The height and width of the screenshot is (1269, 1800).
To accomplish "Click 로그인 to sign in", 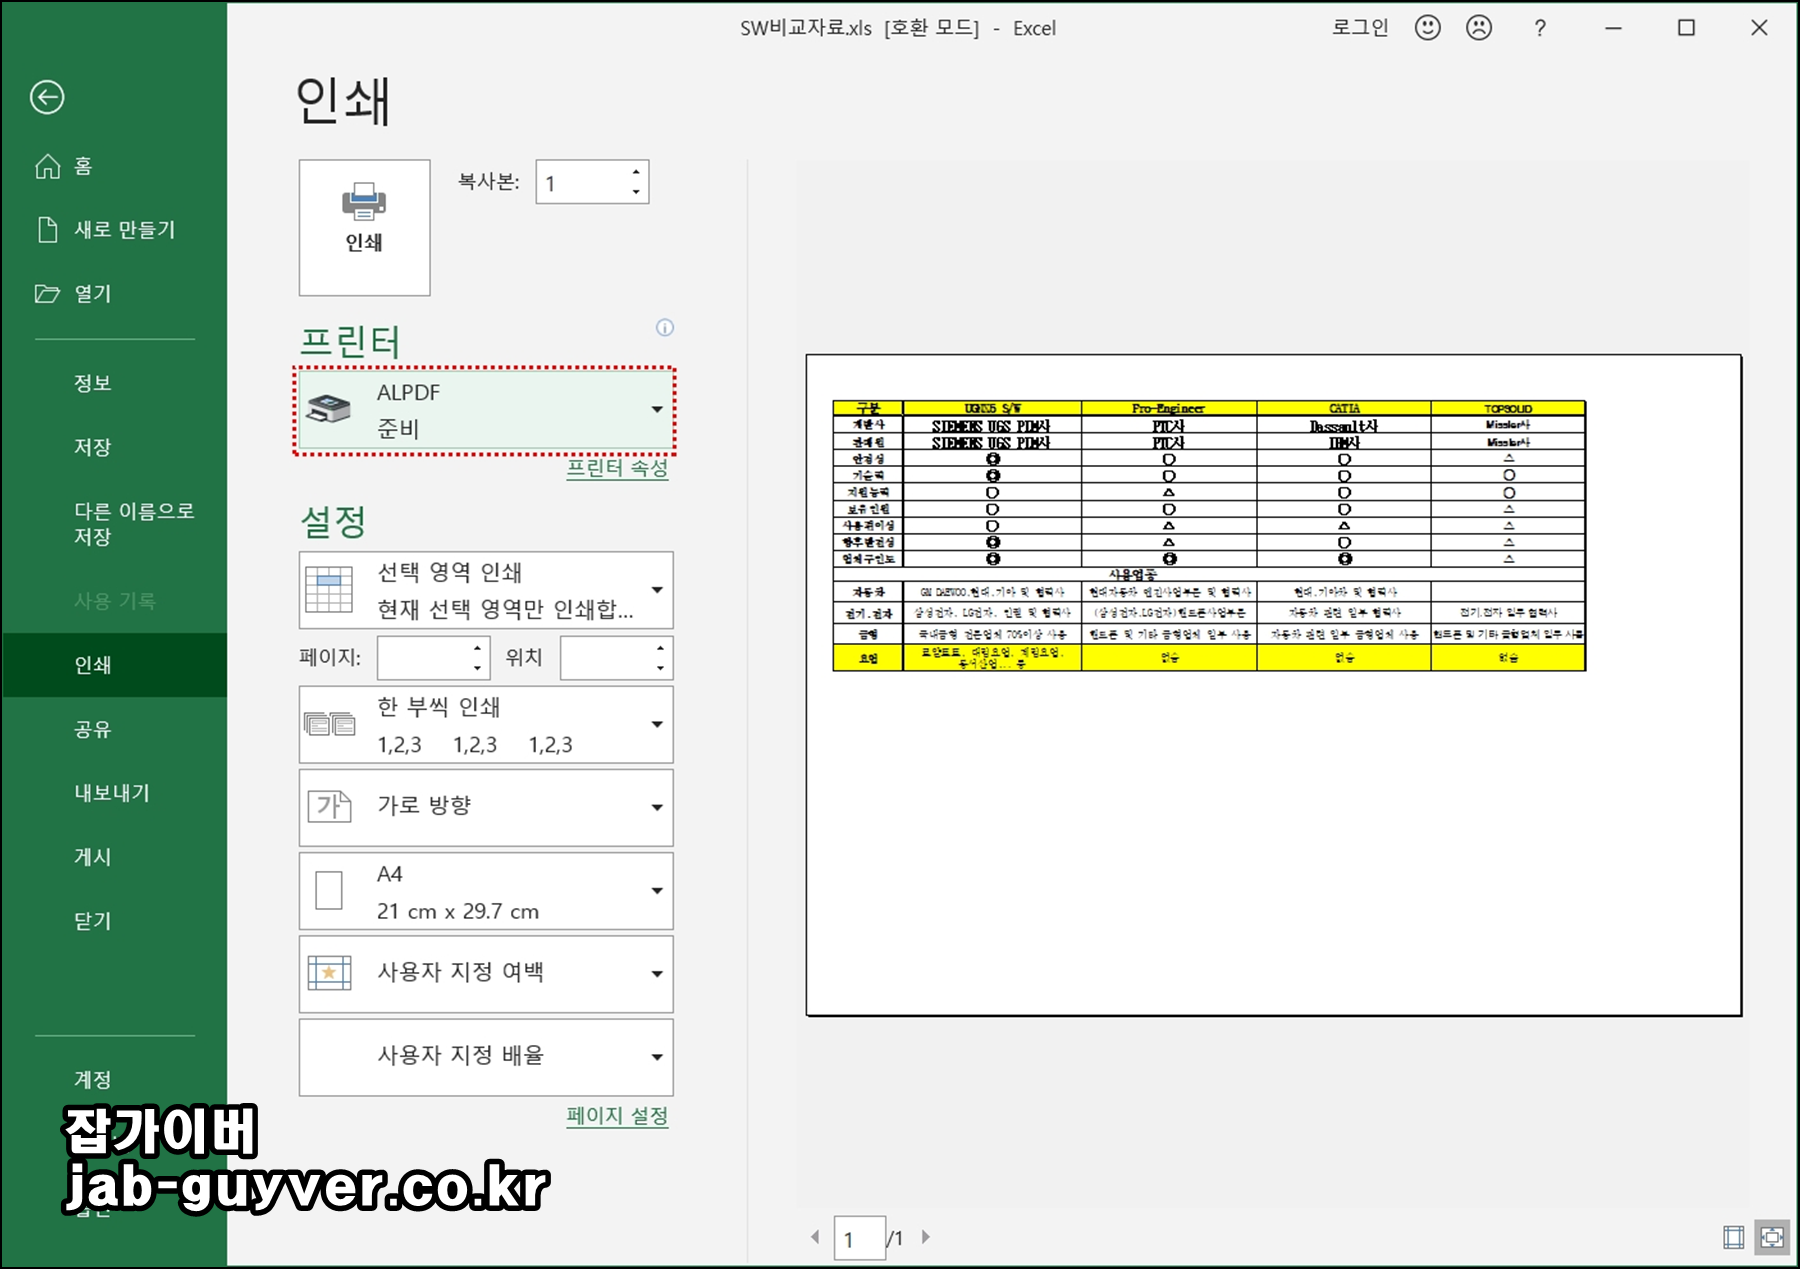I will pyautogui.click(x=1360, y=28).
